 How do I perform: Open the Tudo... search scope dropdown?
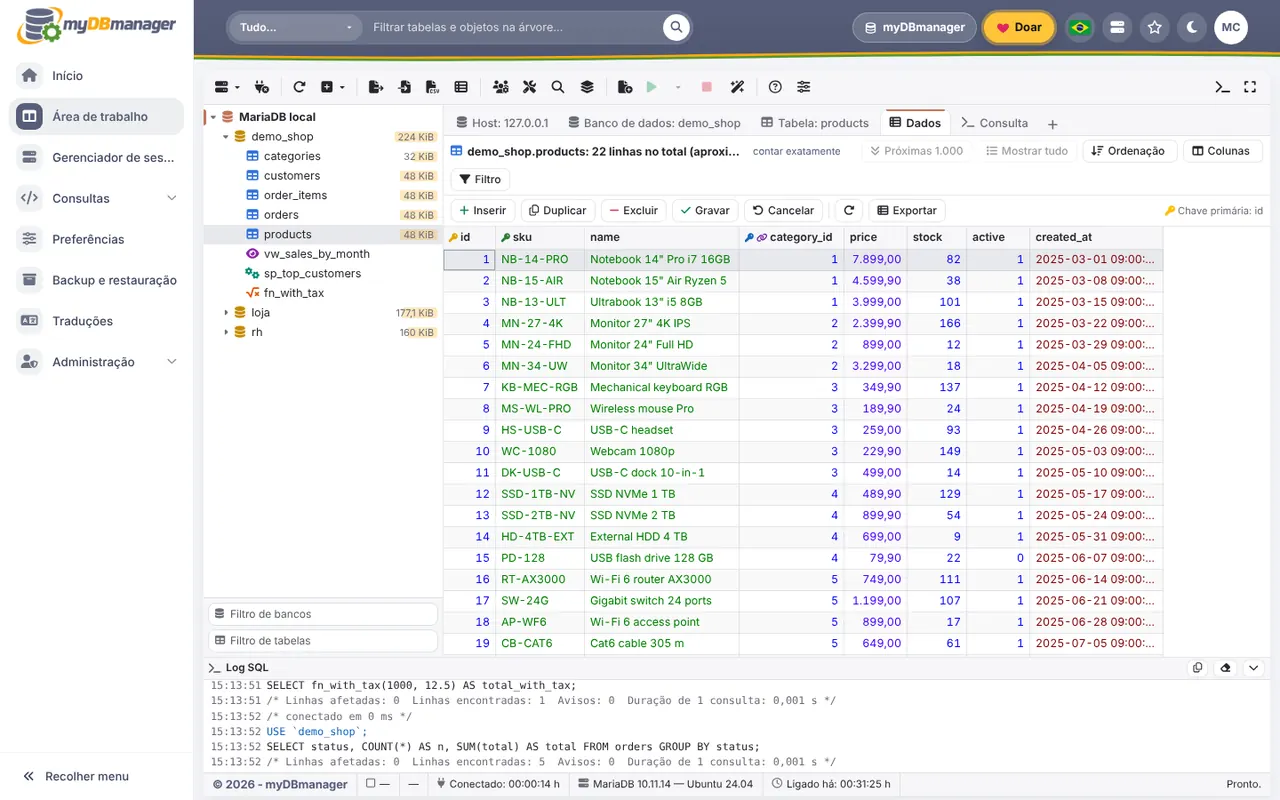[296, 28]
